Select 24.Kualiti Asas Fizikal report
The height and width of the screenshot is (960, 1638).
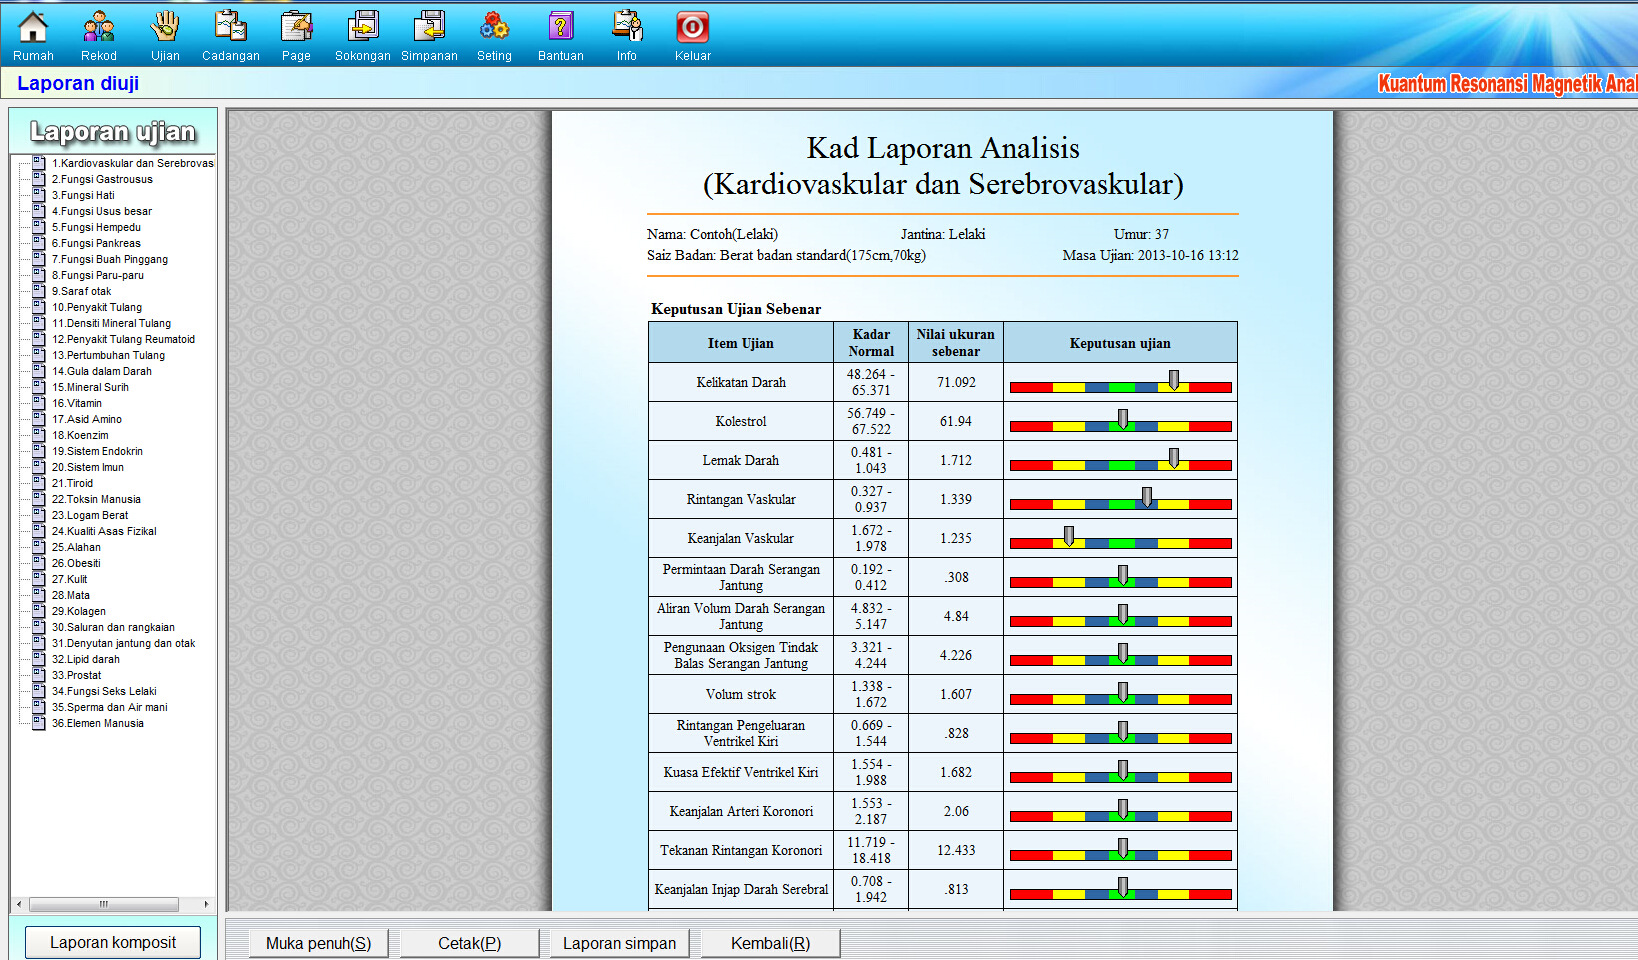(x=104, y=531)
